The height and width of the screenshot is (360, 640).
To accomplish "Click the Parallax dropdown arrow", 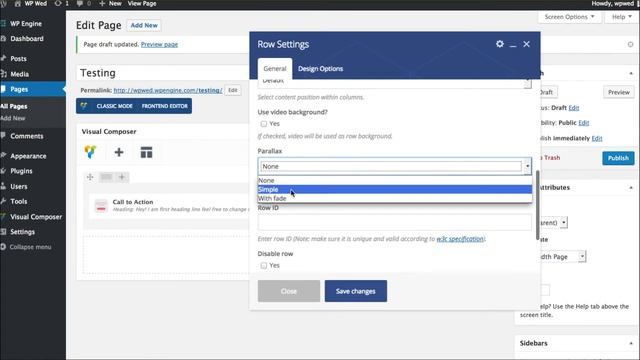I will coord(527,166).
